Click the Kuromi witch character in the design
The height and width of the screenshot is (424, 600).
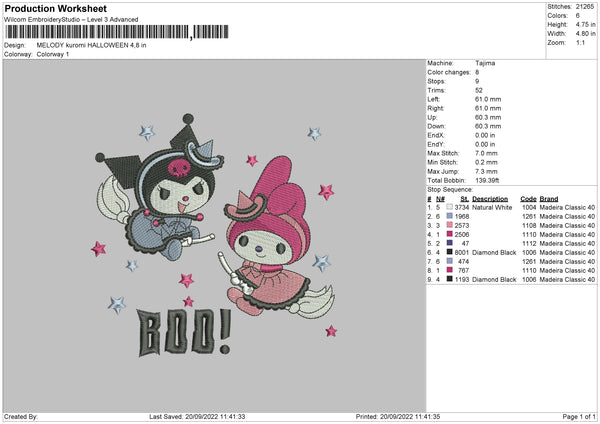160,188
